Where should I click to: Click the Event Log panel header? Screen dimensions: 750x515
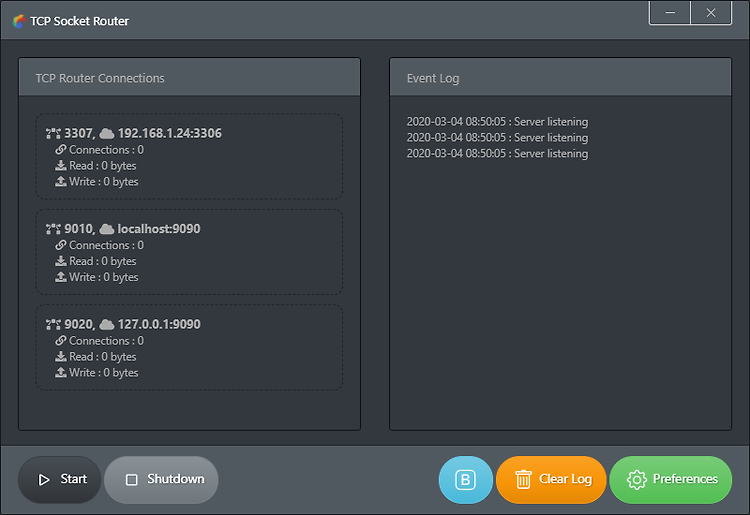click(x=560, y=77)
